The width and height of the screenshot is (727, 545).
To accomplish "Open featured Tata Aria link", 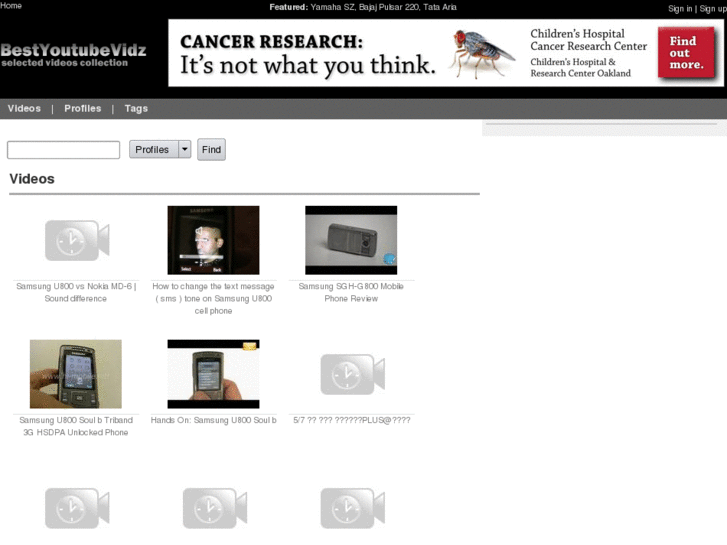I will 440,7.
